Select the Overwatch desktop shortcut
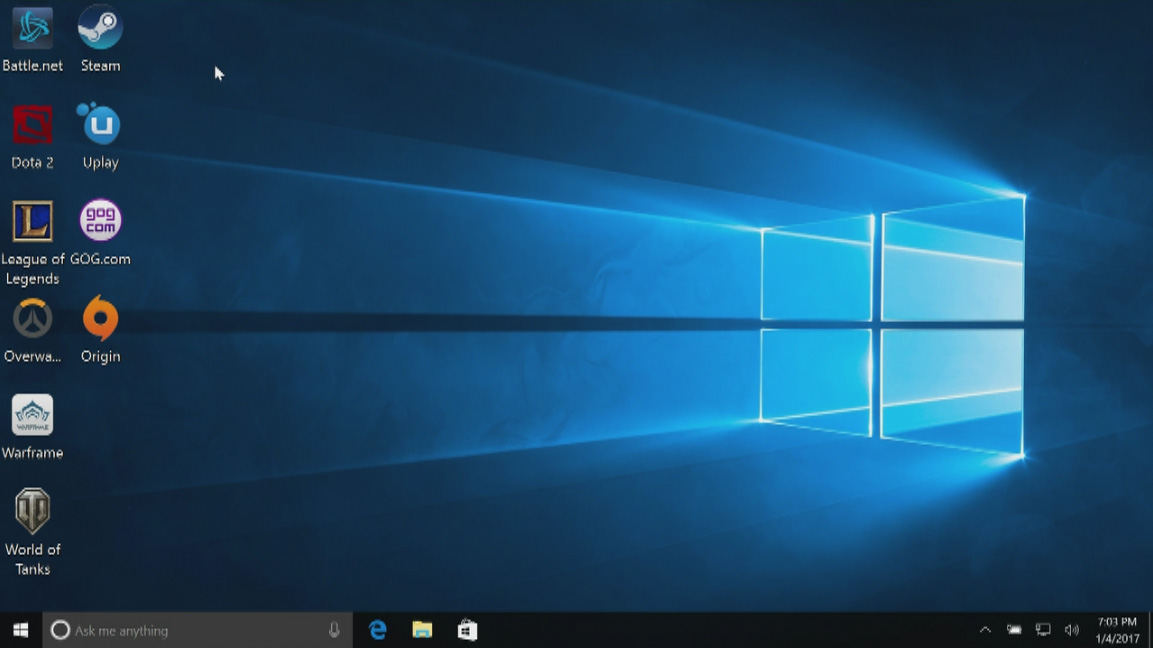1153x648 pixels. click(32, 330)
